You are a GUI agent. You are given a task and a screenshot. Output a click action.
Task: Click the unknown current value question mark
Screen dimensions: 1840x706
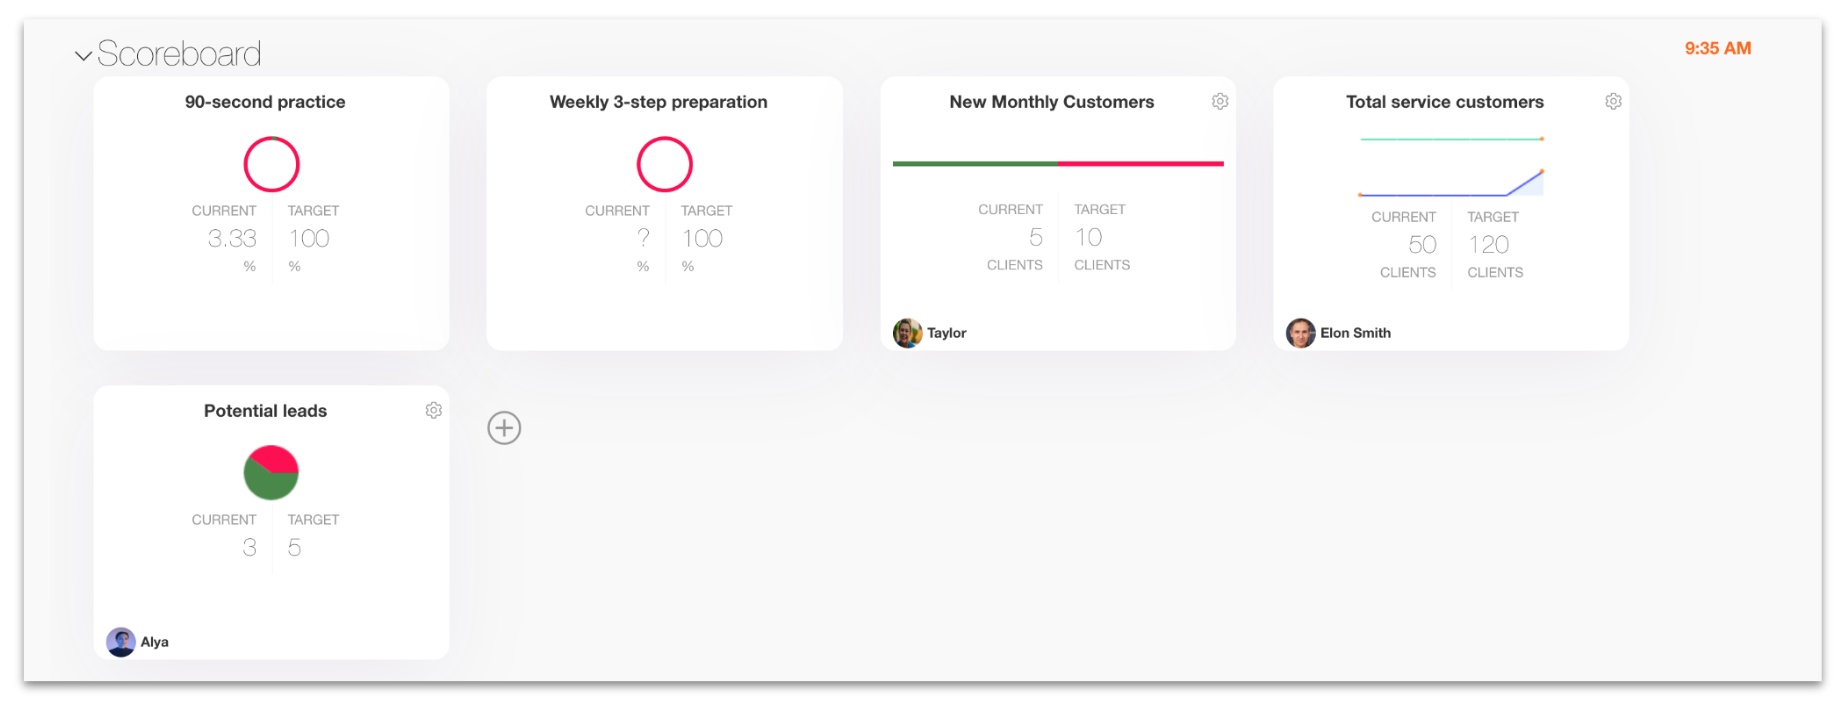tap(643, 238)
